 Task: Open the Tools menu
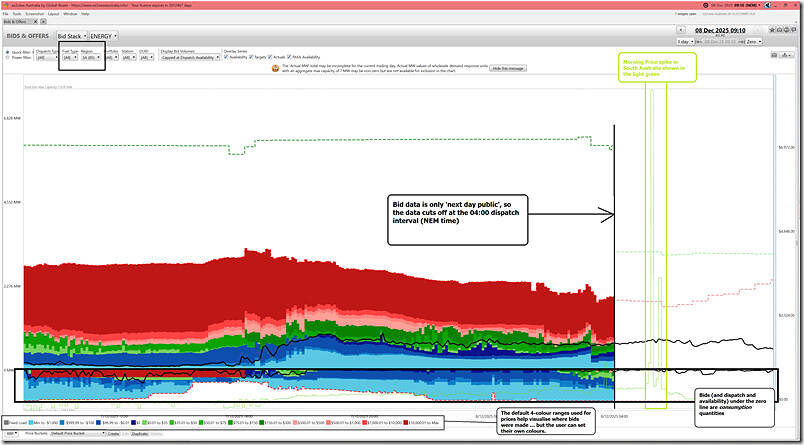tap(17, 14)
